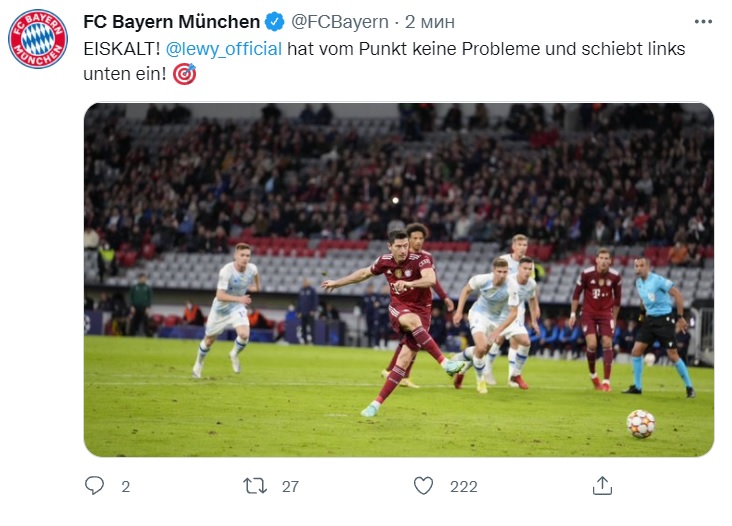Retweet using the arrows icon
The image size is (732, 526).
point(255,486)
